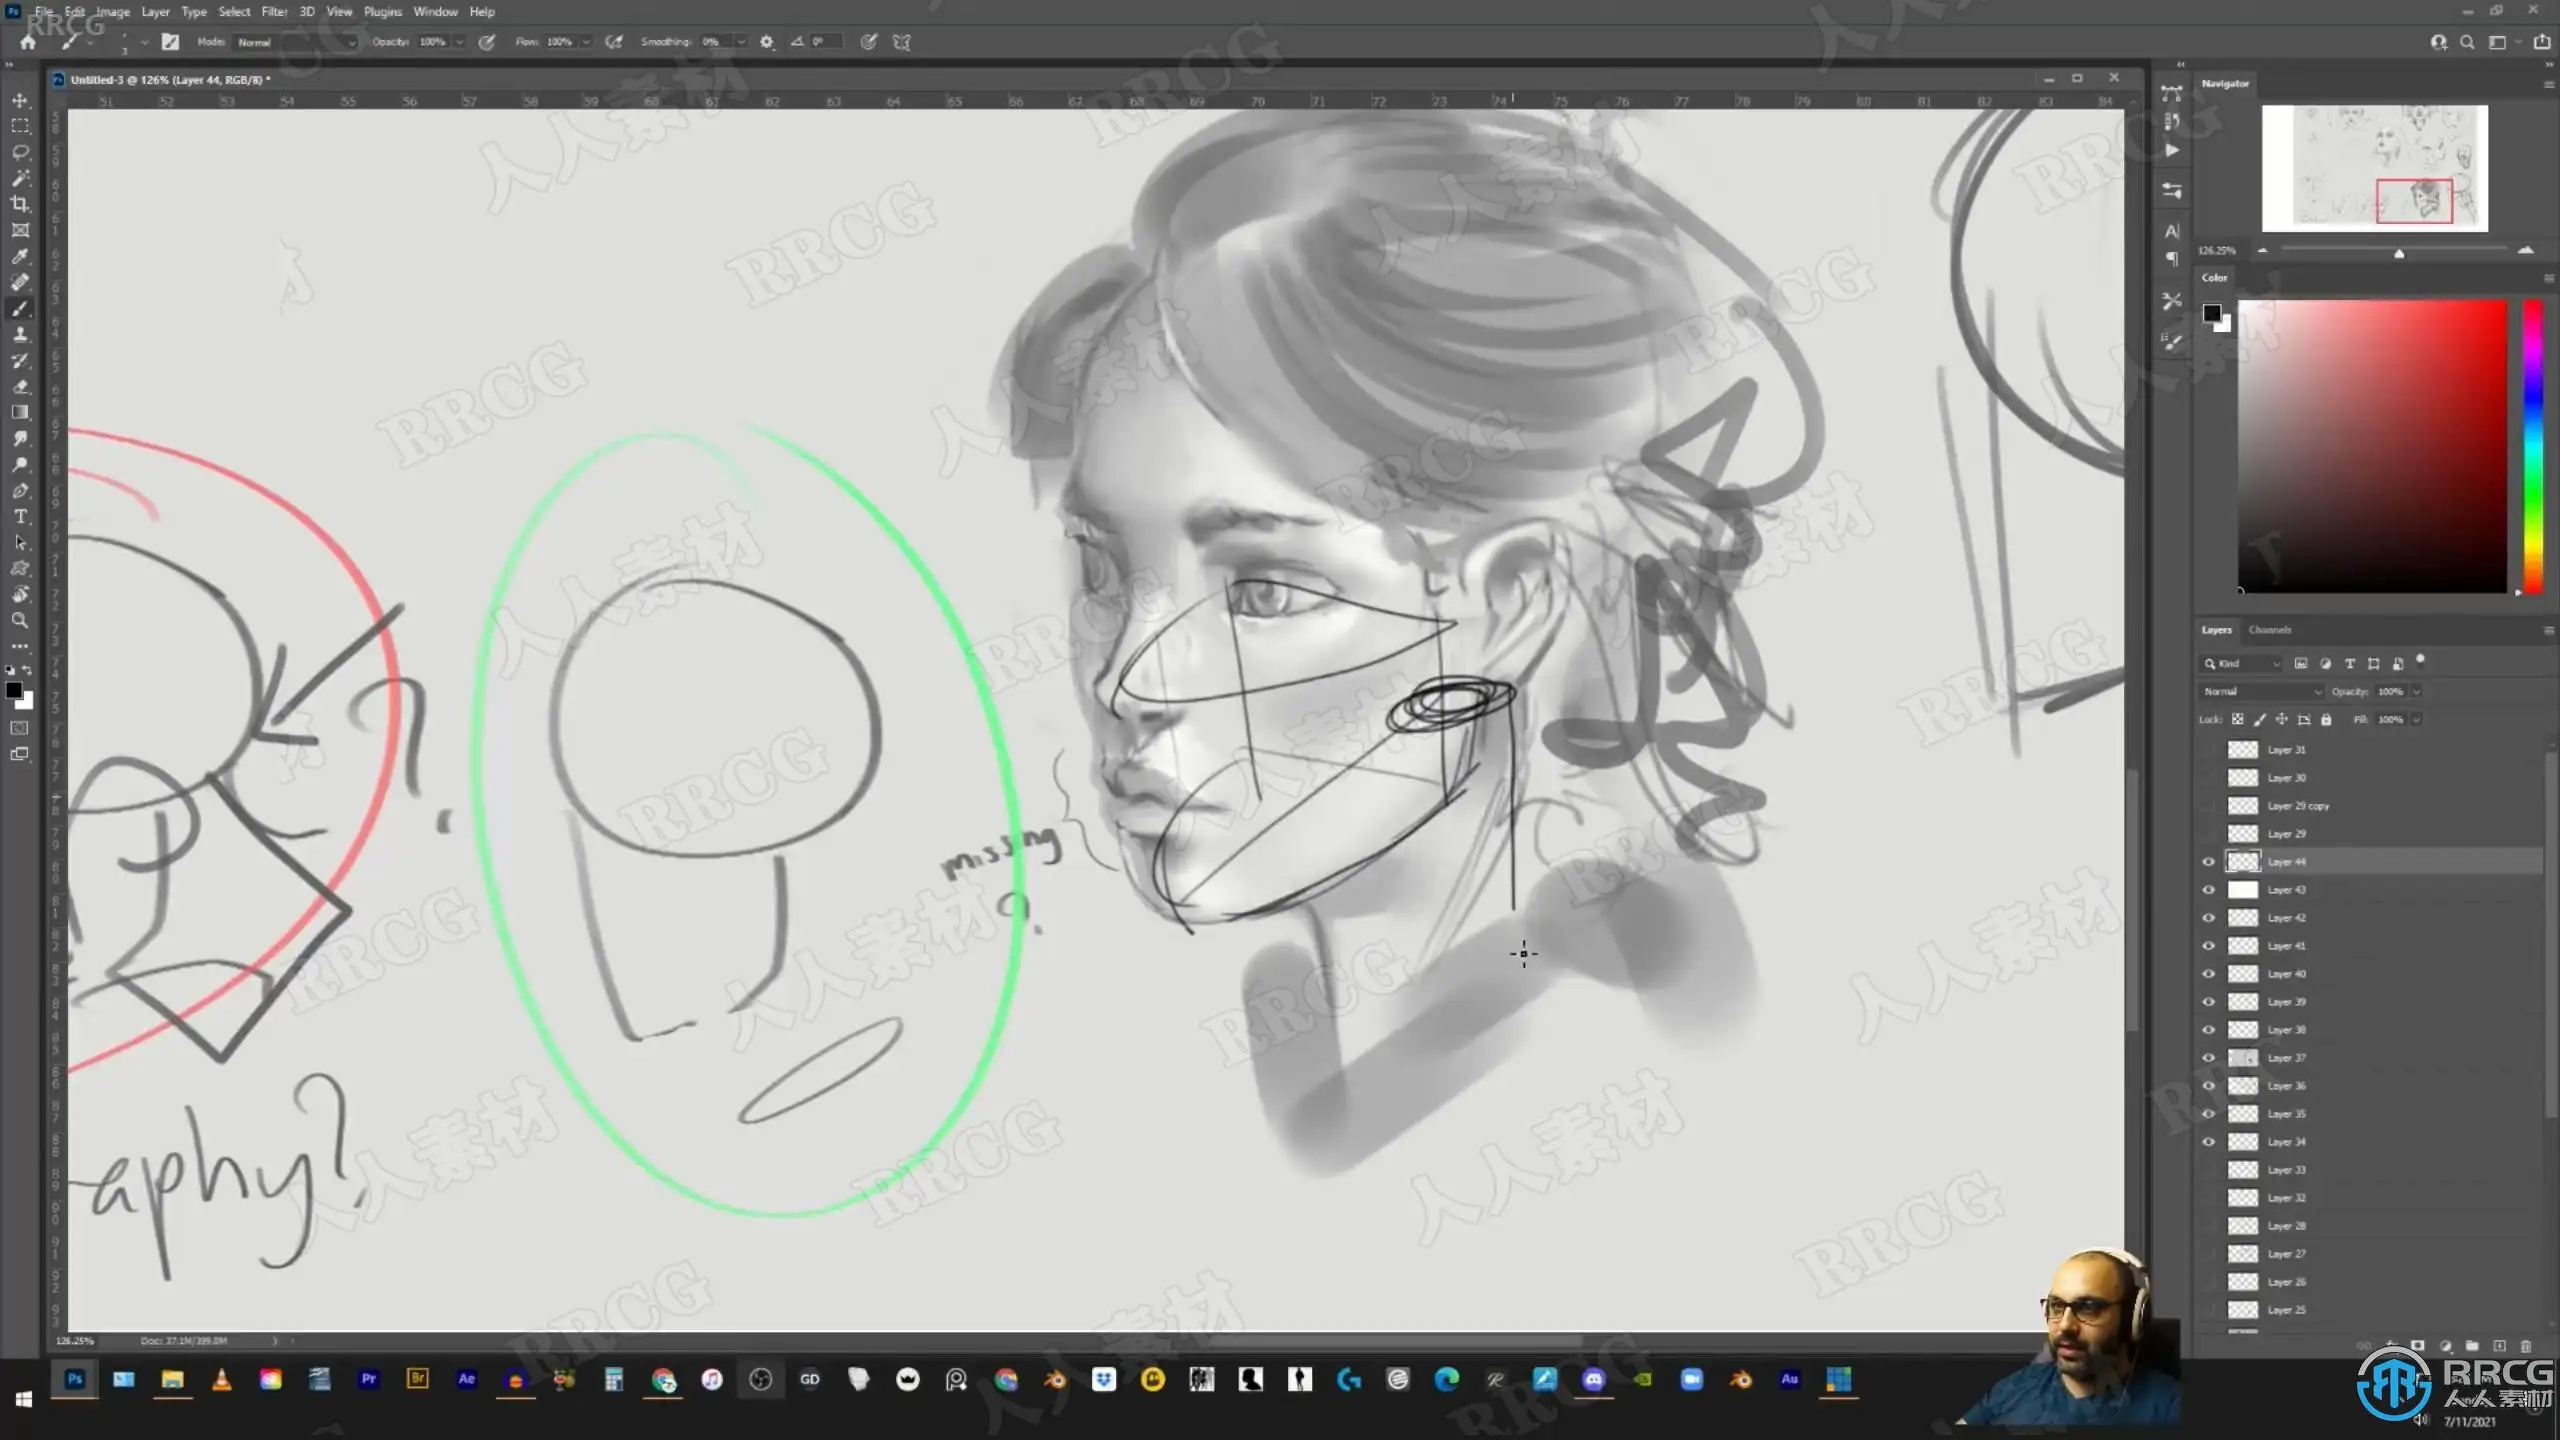Select the Zoom tool in toolbar

20,620
